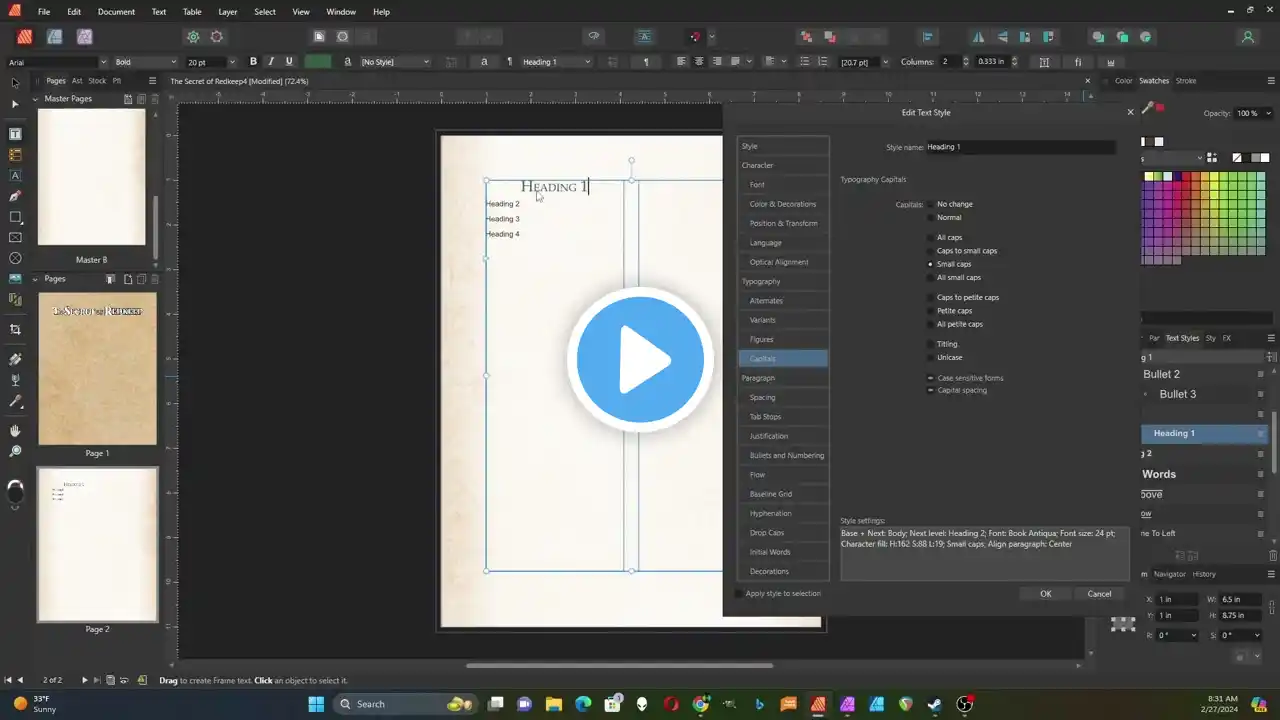Expand the Opacity percentage dropdown
The image size is (1280, 720).
(1269, 113)
